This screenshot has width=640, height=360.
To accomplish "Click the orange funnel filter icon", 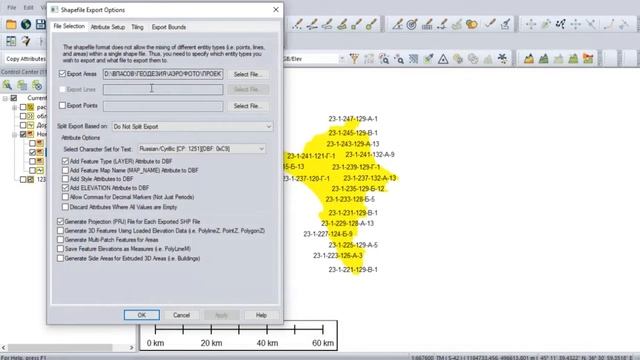I will tap(354, 59).
